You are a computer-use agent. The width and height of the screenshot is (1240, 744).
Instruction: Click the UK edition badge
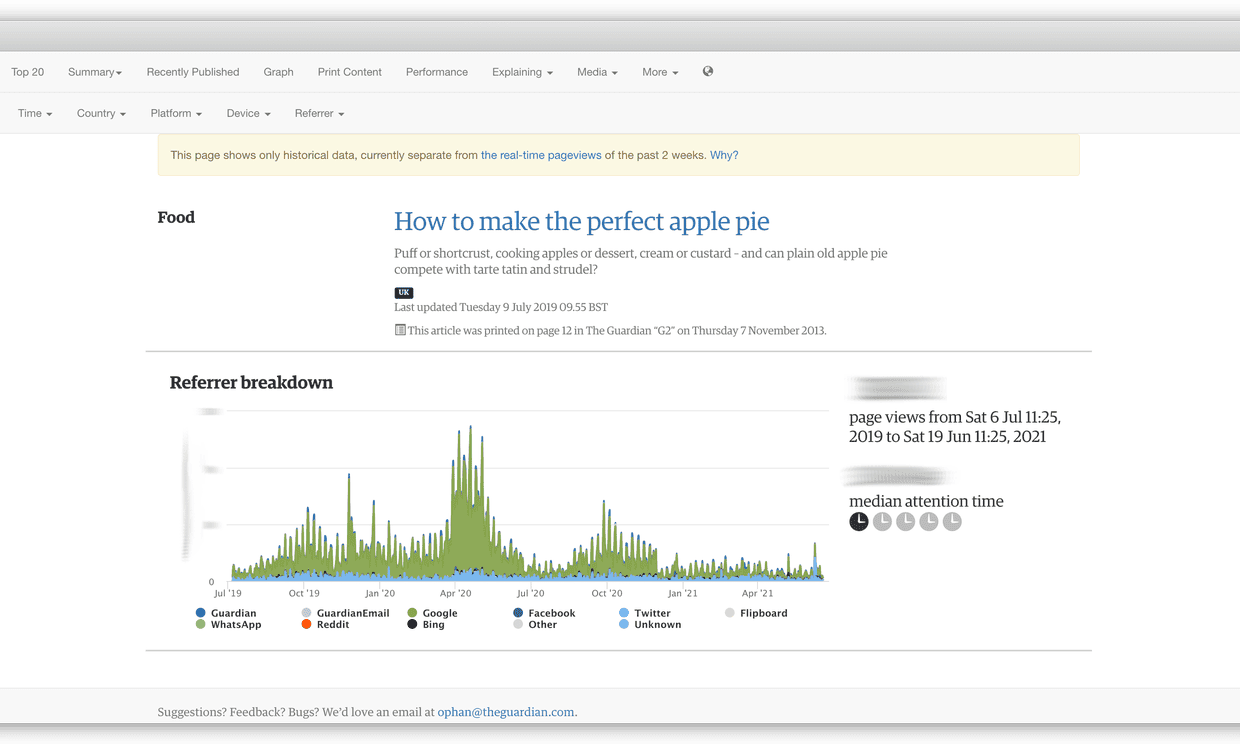(x=403, y=293)
